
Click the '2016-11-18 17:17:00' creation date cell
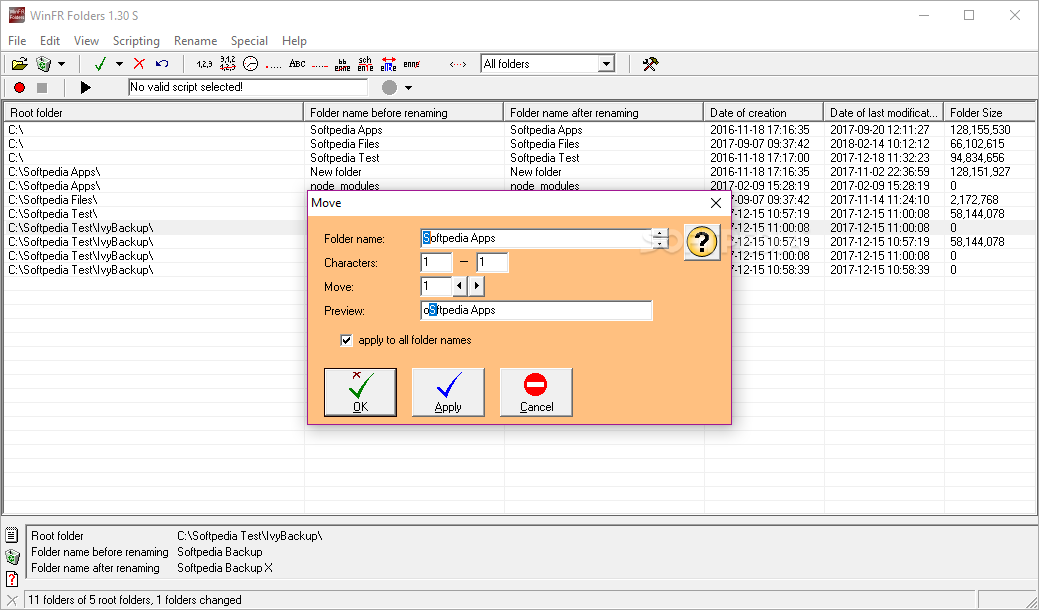pos(760,158)
